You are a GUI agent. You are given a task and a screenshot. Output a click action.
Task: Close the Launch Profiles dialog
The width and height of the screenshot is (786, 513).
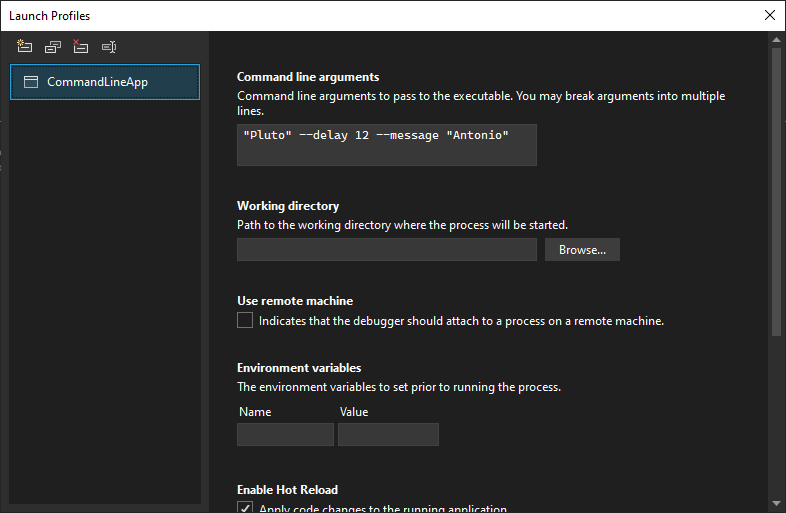[769, 15]
